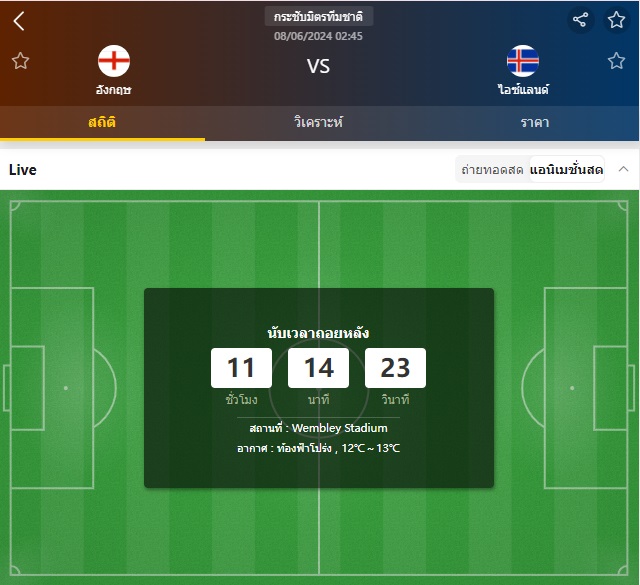Go back using the left arrow icon
Image resolution: width=640 pixels, height=585 pixels.
tap(19, 21)
